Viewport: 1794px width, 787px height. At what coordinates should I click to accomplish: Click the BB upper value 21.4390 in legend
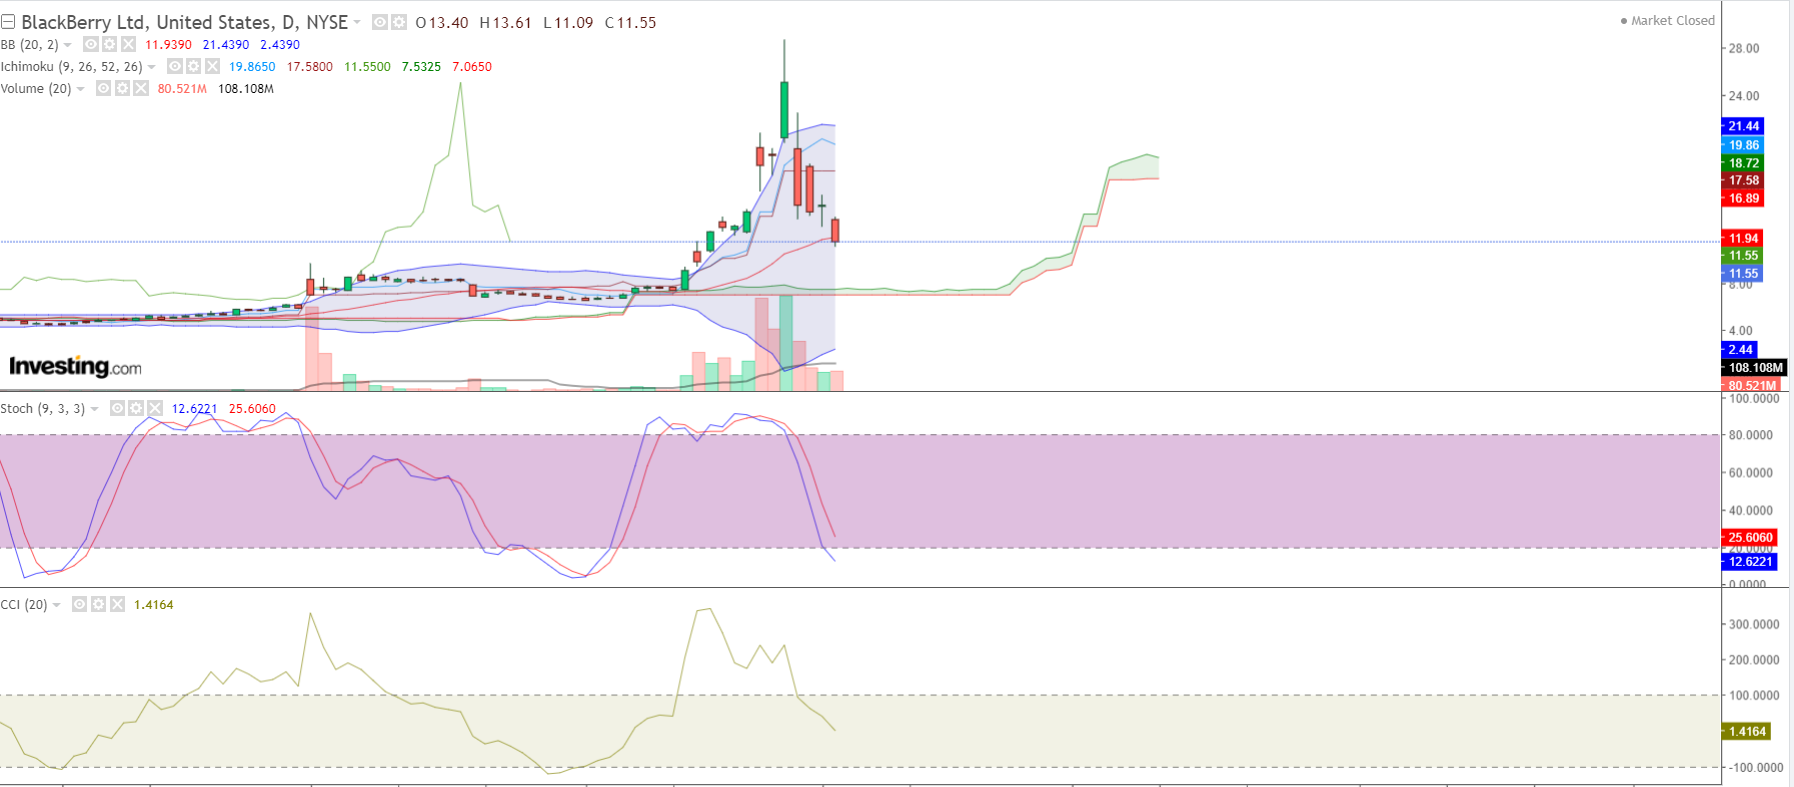coord(226,45)
